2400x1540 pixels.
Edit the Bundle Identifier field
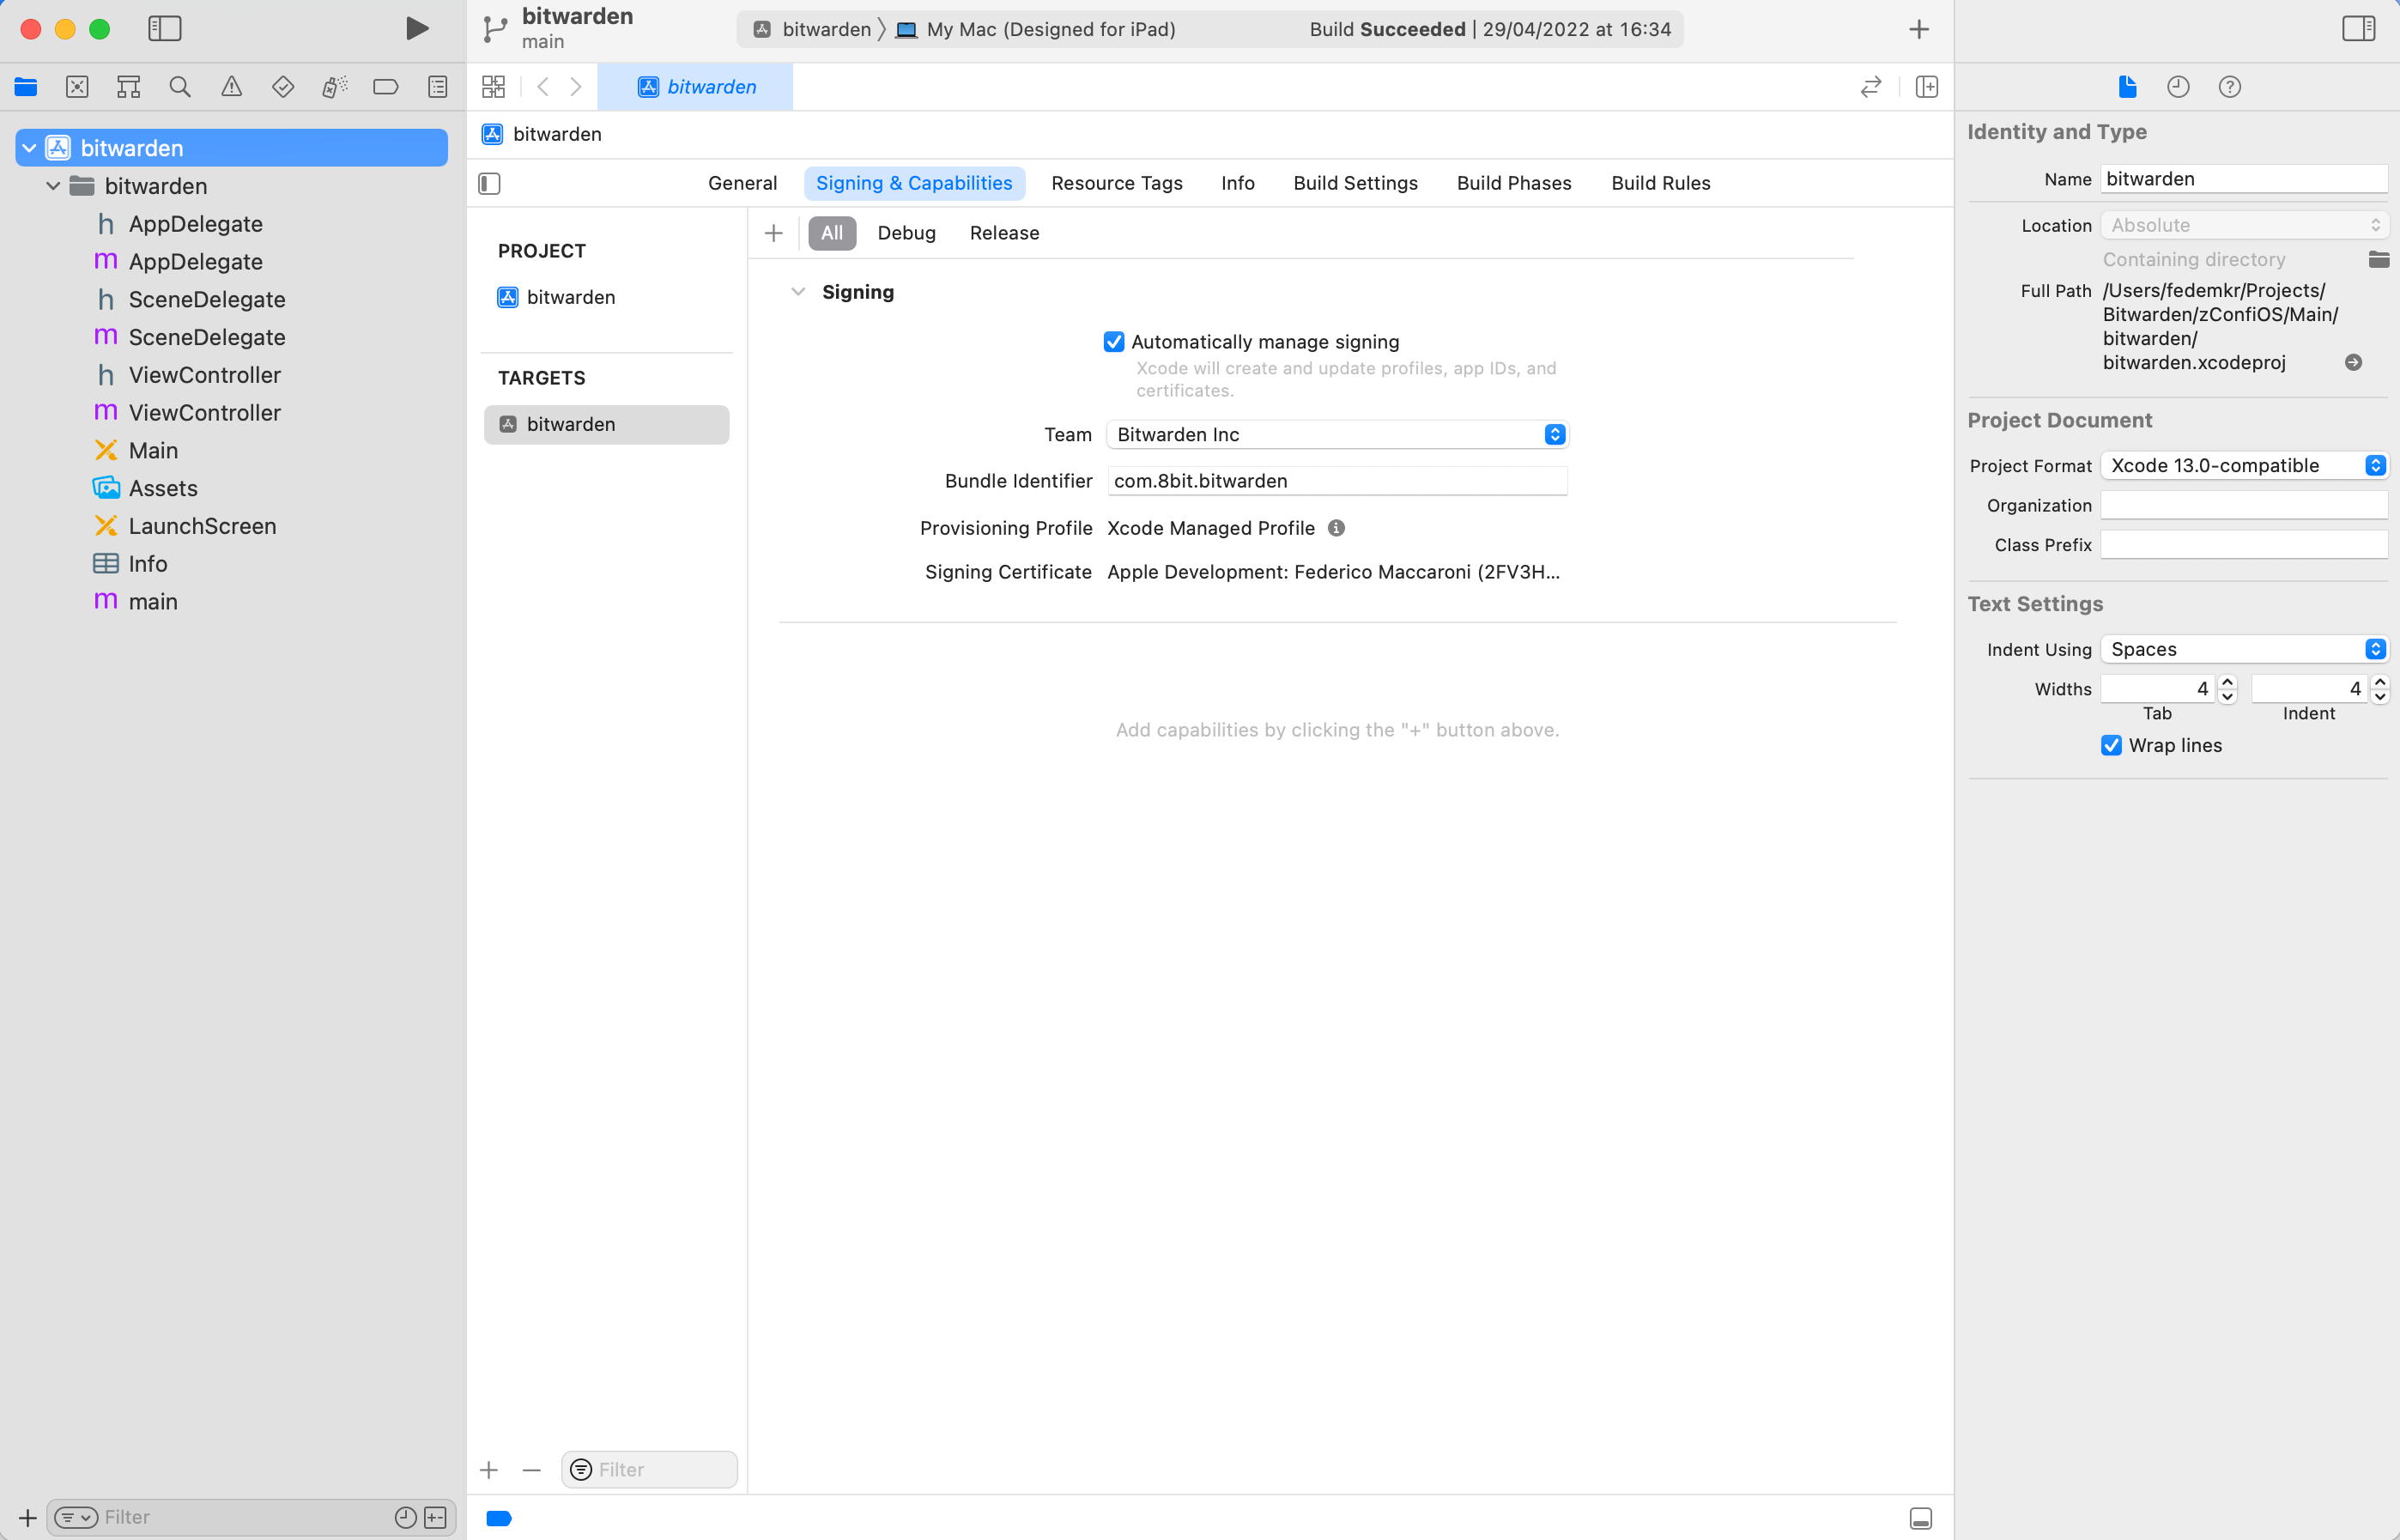[1337, 480]
